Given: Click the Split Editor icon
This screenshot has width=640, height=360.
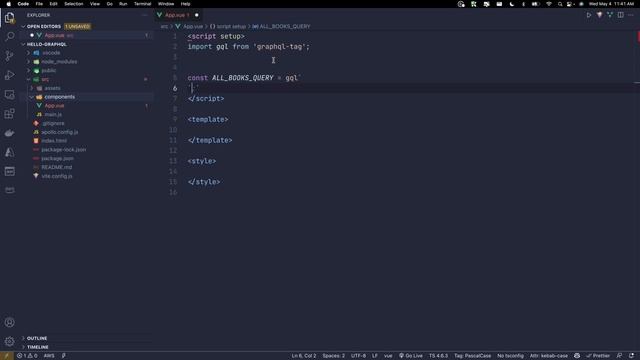Looking at the screenshot, I should [x=620, y=15].
